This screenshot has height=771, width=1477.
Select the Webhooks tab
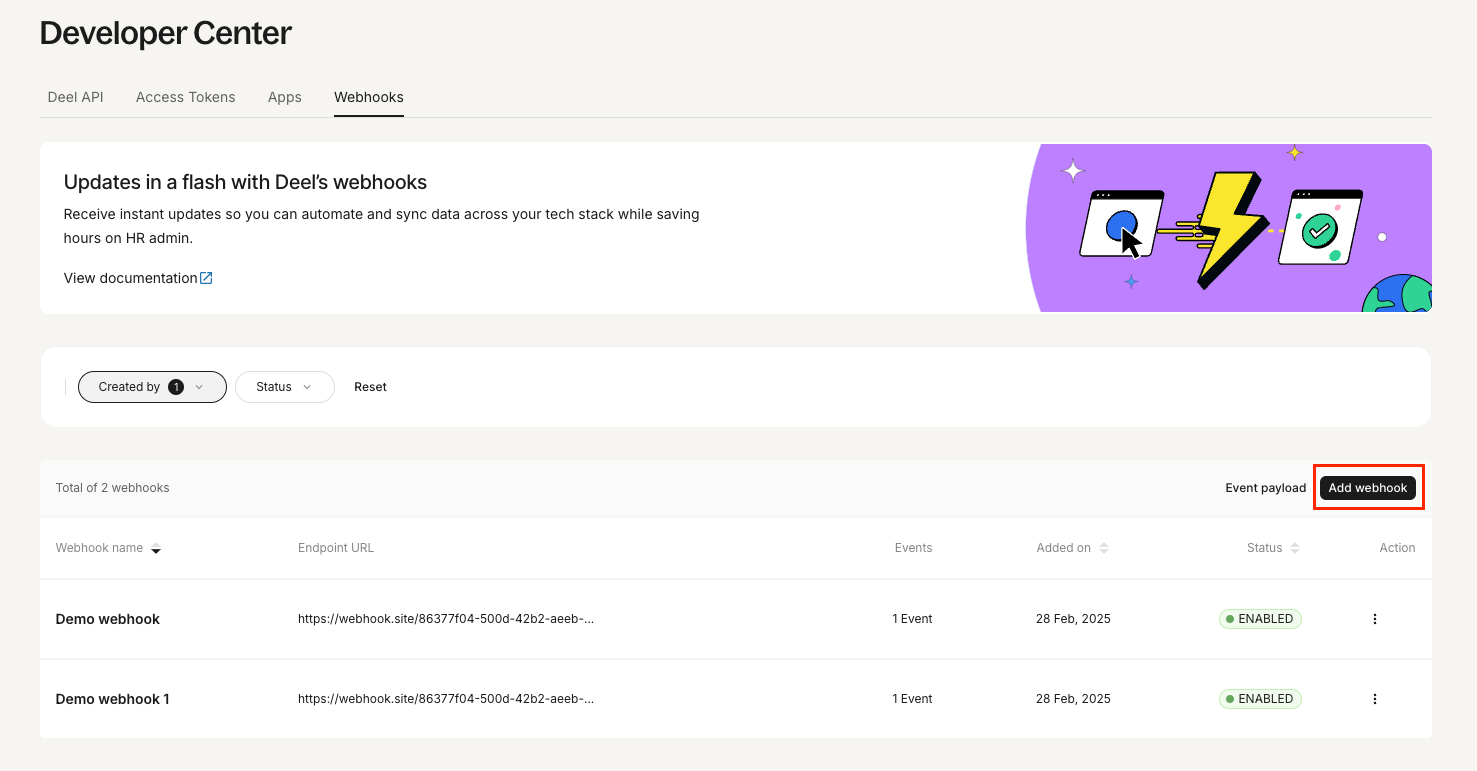tap(369, 97)
